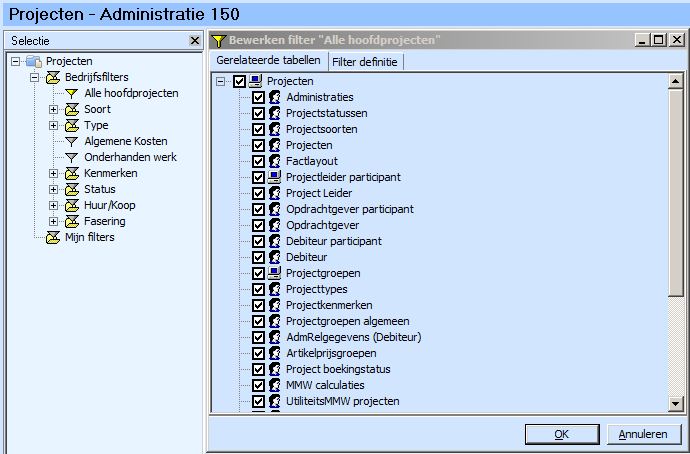
Task: Expand the Fasering filter node
Action: [53, 221]
